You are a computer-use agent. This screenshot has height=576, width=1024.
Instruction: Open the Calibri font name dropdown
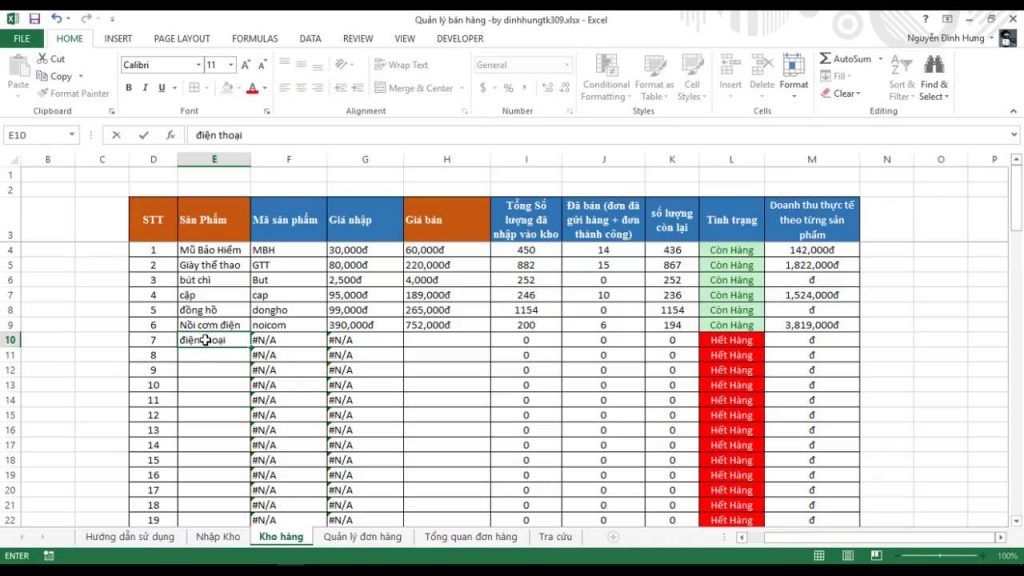(199, 65)
